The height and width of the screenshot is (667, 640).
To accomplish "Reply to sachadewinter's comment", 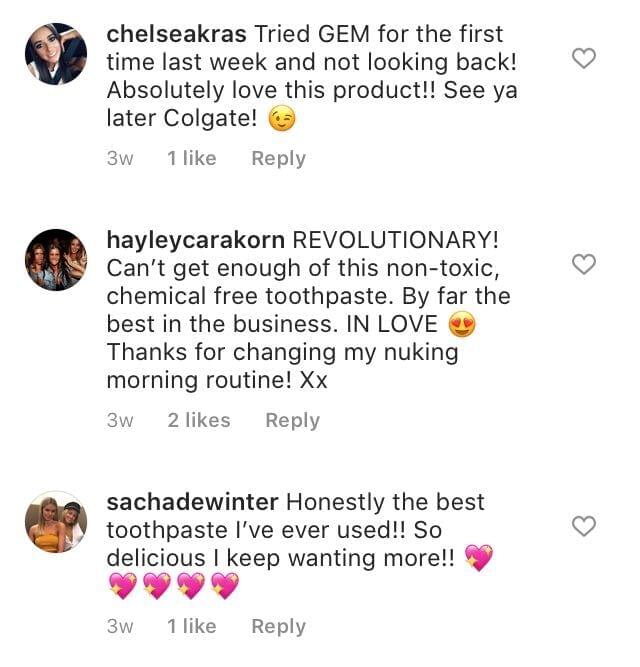I will [278, 626].
